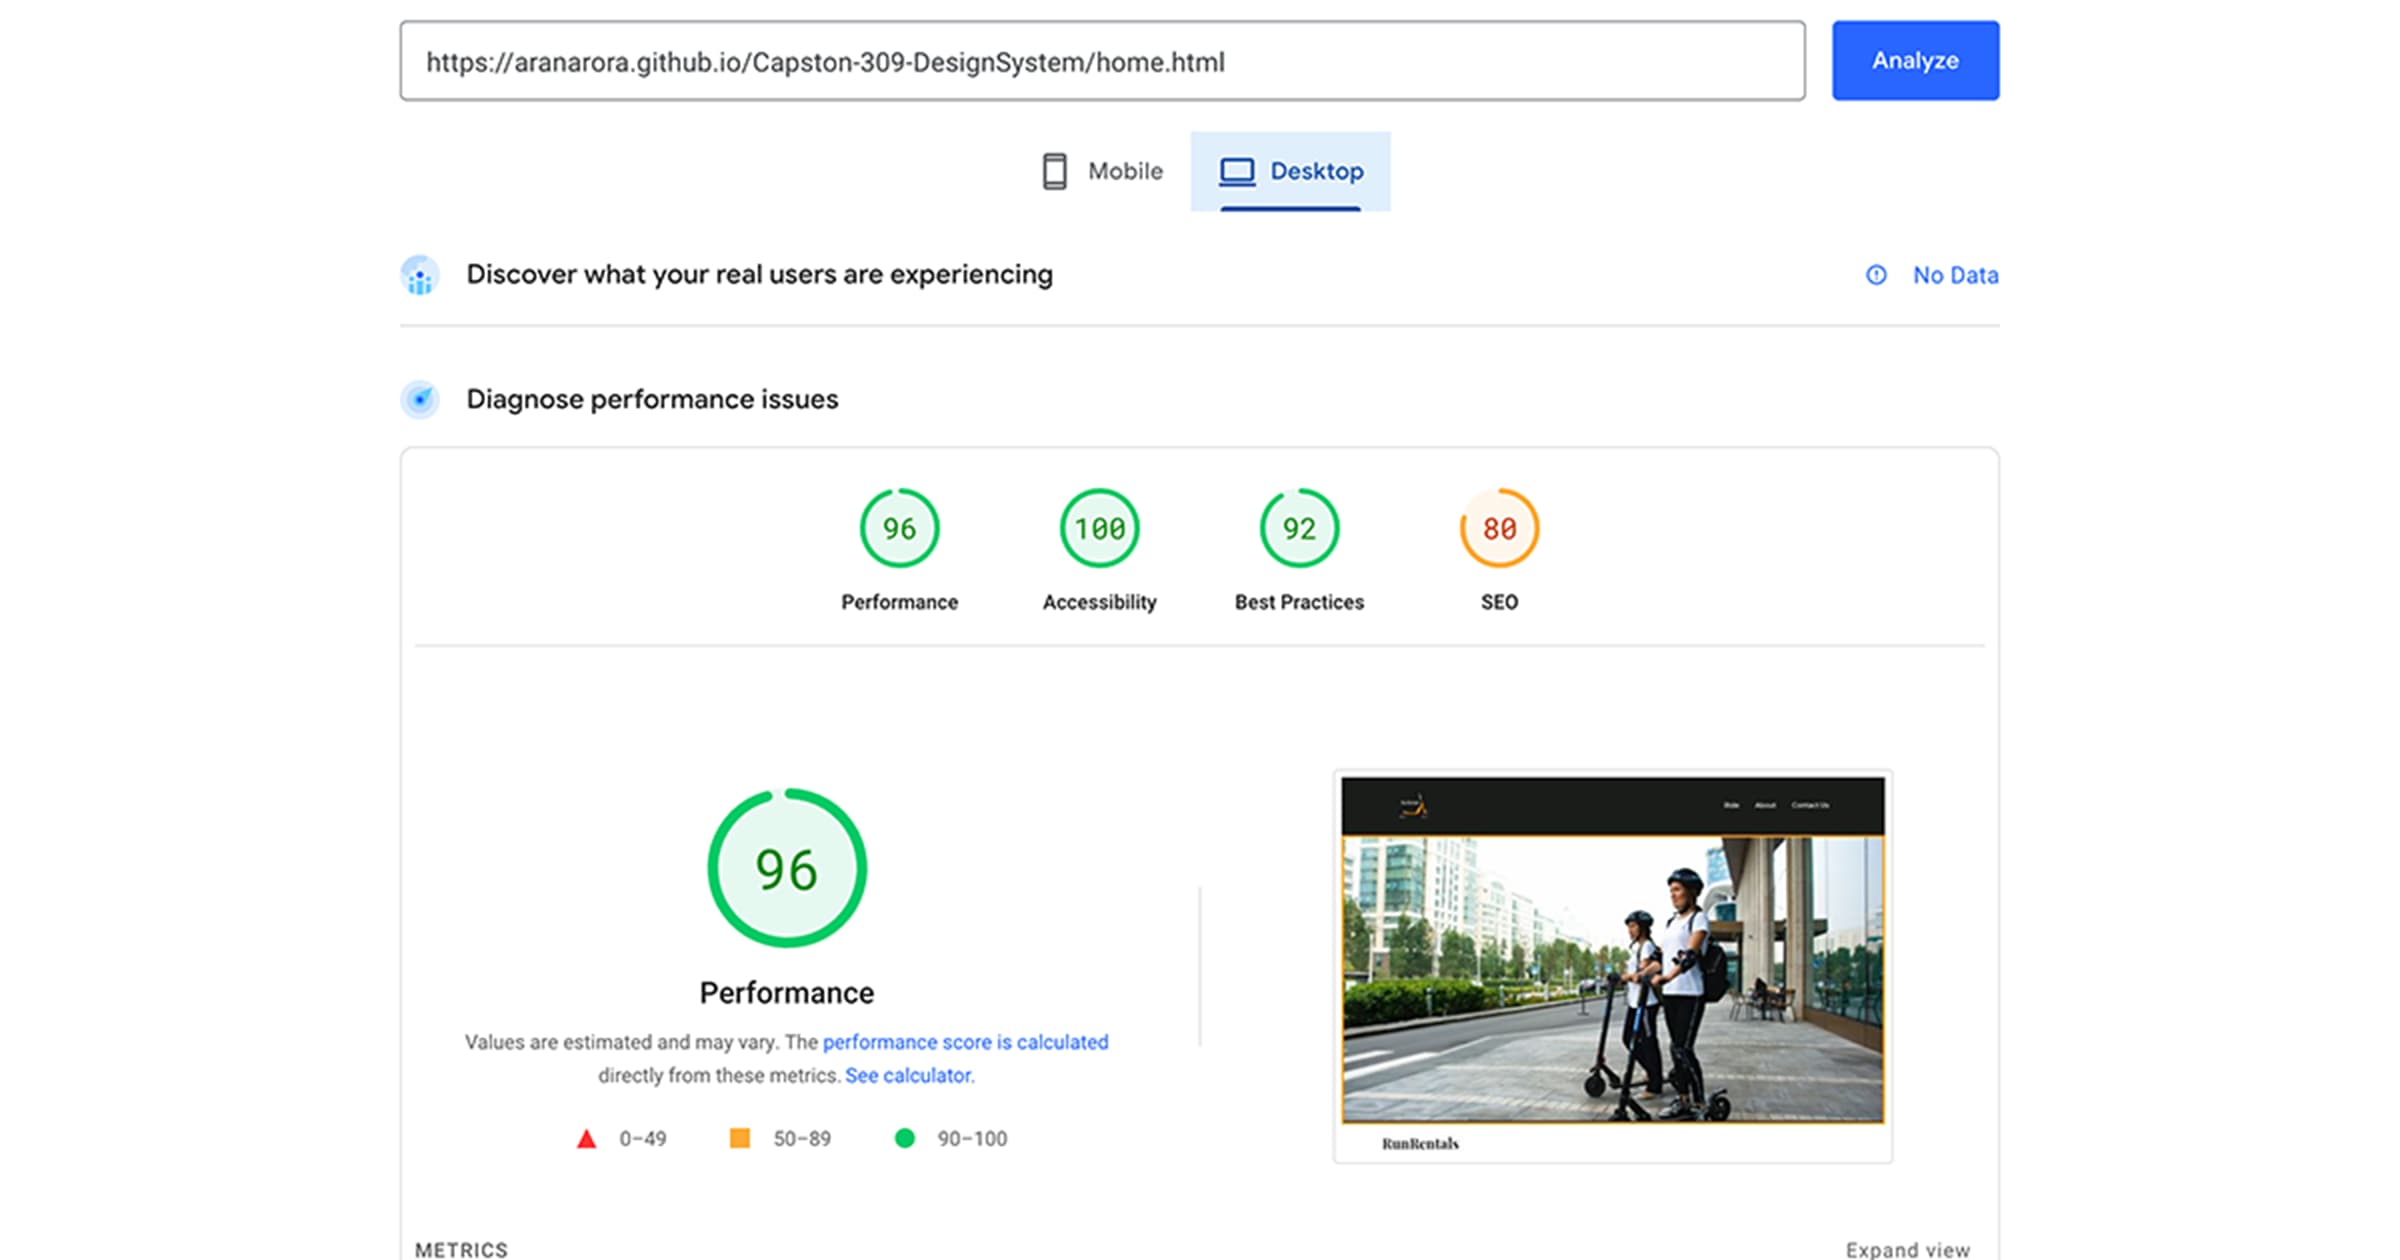Jump to Best Practices 92 score gauge
Screen dimensions: 2400x1260
pos(1299,528)
